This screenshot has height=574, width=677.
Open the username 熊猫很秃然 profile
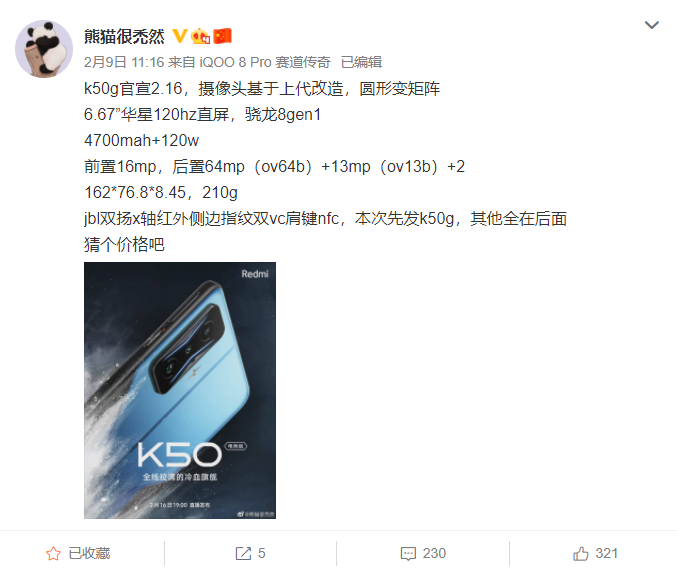coord(124,36)
